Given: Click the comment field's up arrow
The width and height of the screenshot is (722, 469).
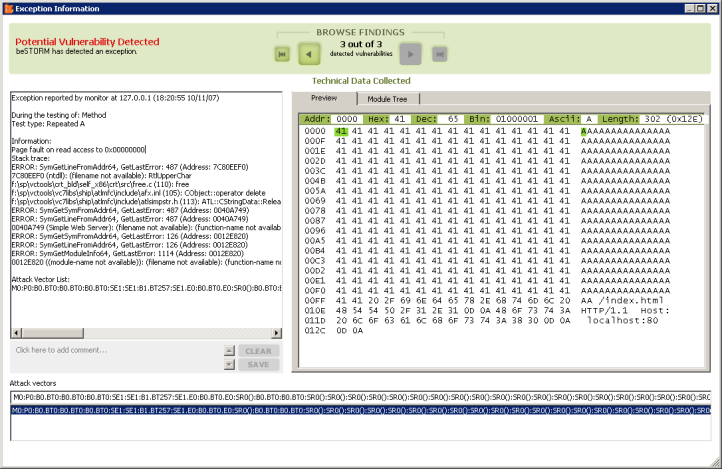Looking at the screenshot, I should point(229,351).
